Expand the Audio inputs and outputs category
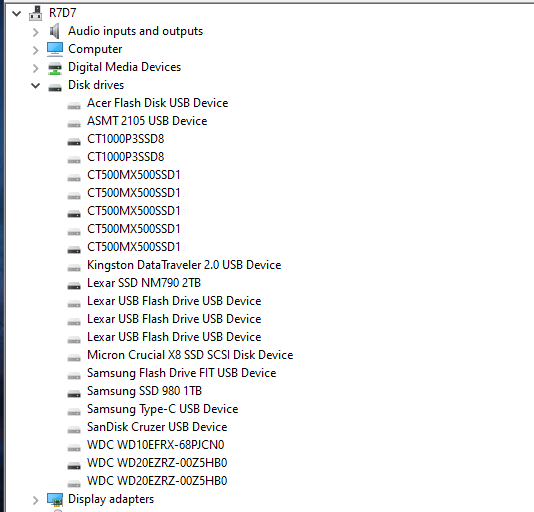 pos(35,32)
